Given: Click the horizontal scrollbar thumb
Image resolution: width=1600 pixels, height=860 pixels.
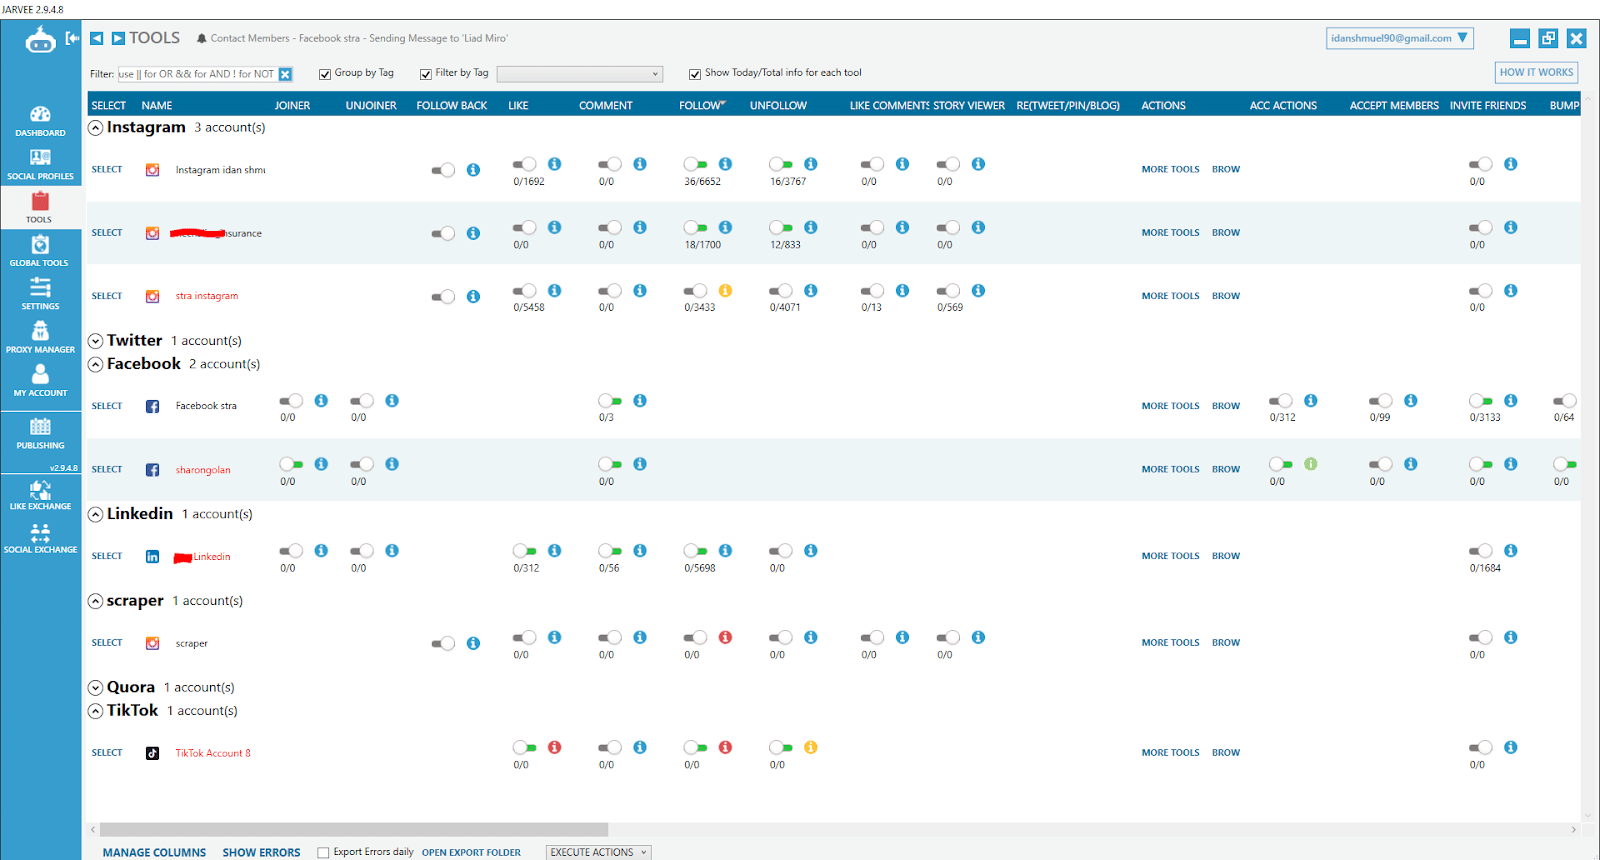Looking at the screenshot, I should 354,829.
